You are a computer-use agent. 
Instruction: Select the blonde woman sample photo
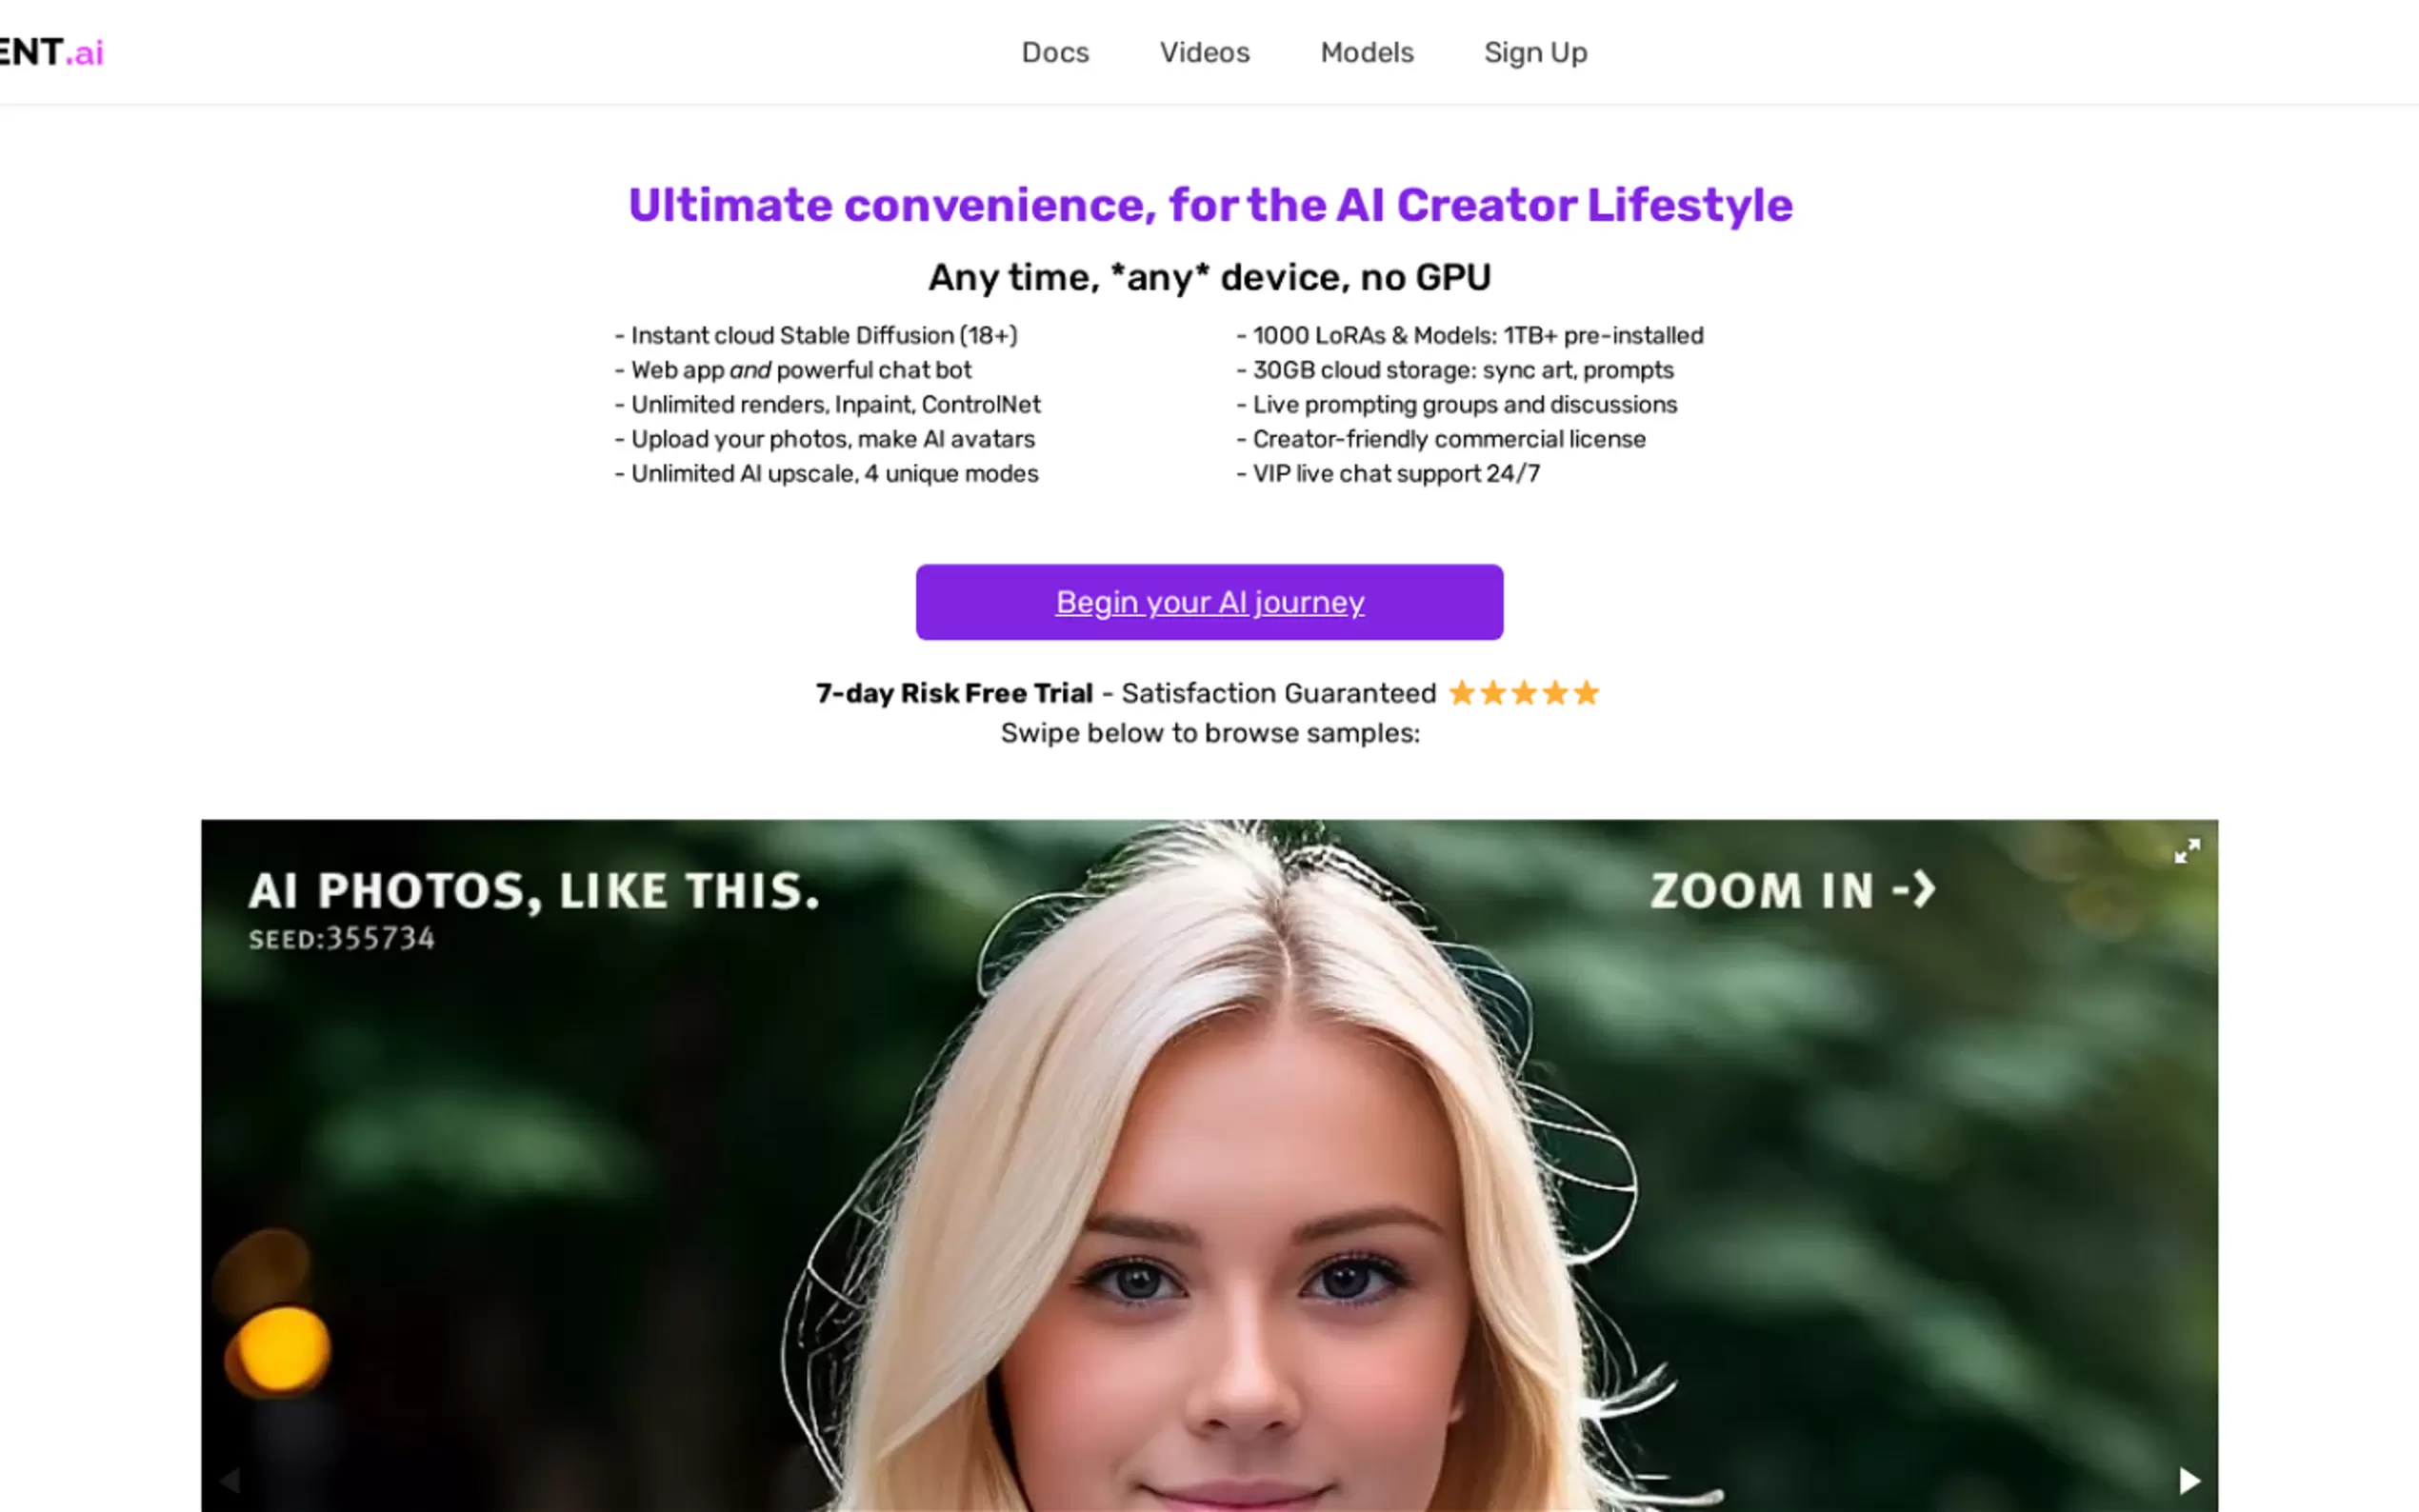pyautogui.click(x=1209, y=1166)
